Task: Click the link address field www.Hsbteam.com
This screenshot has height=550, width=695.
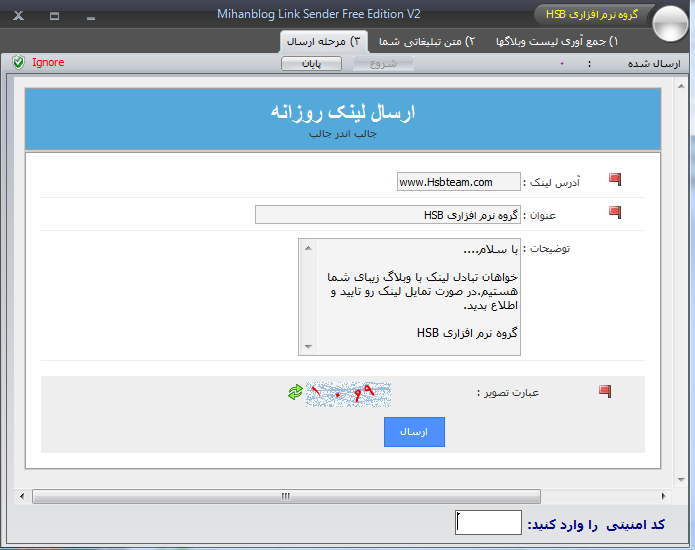Action: tap(458, 182)
